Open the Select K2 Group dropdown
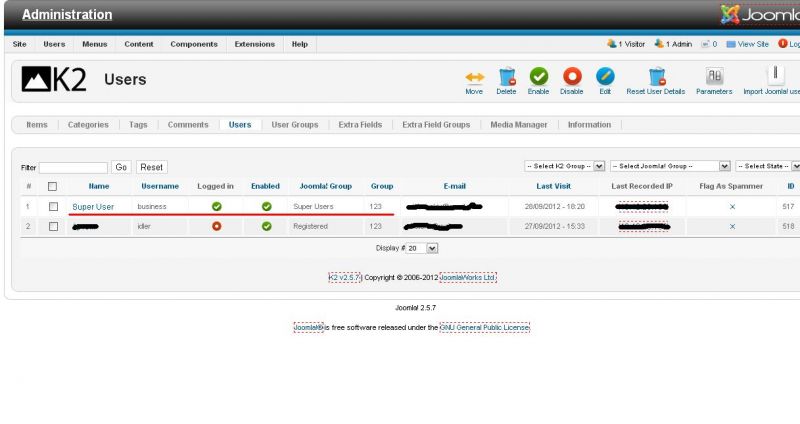This screenshot has width=800, height=424. pyautogui.click(x=564, y=166)
